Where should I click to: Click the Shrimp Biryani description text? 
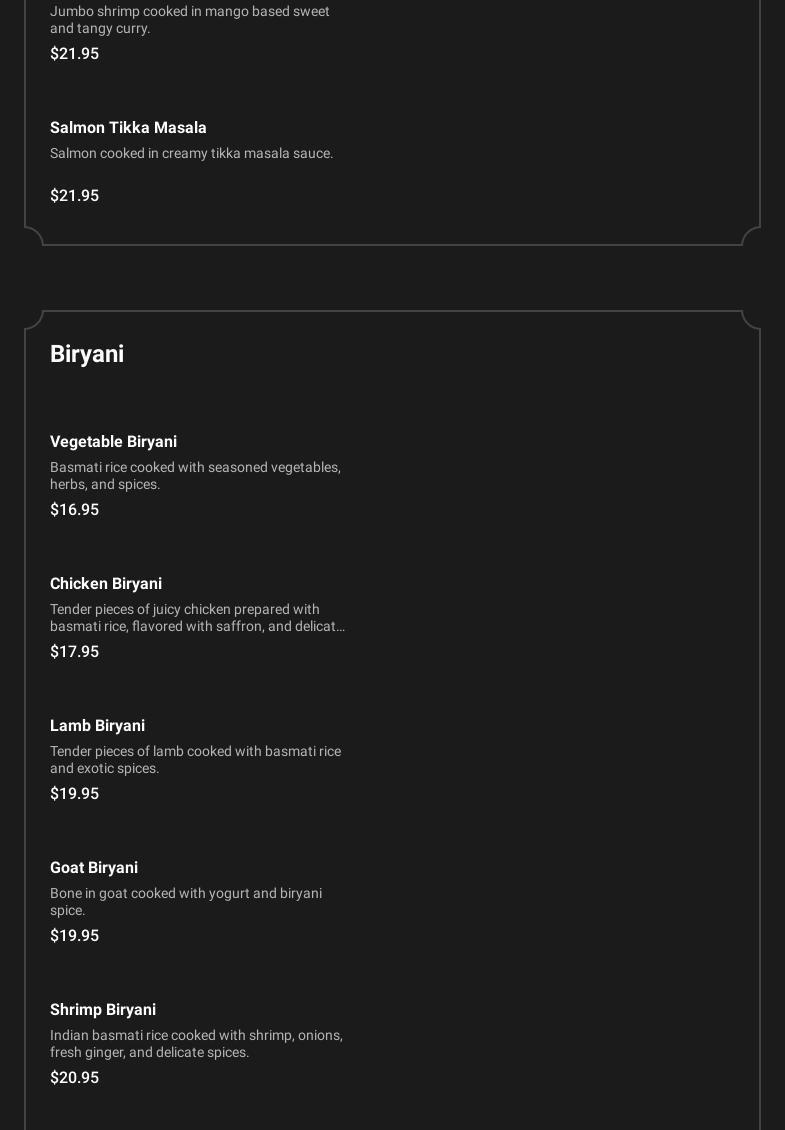[x=196, y=1043]
